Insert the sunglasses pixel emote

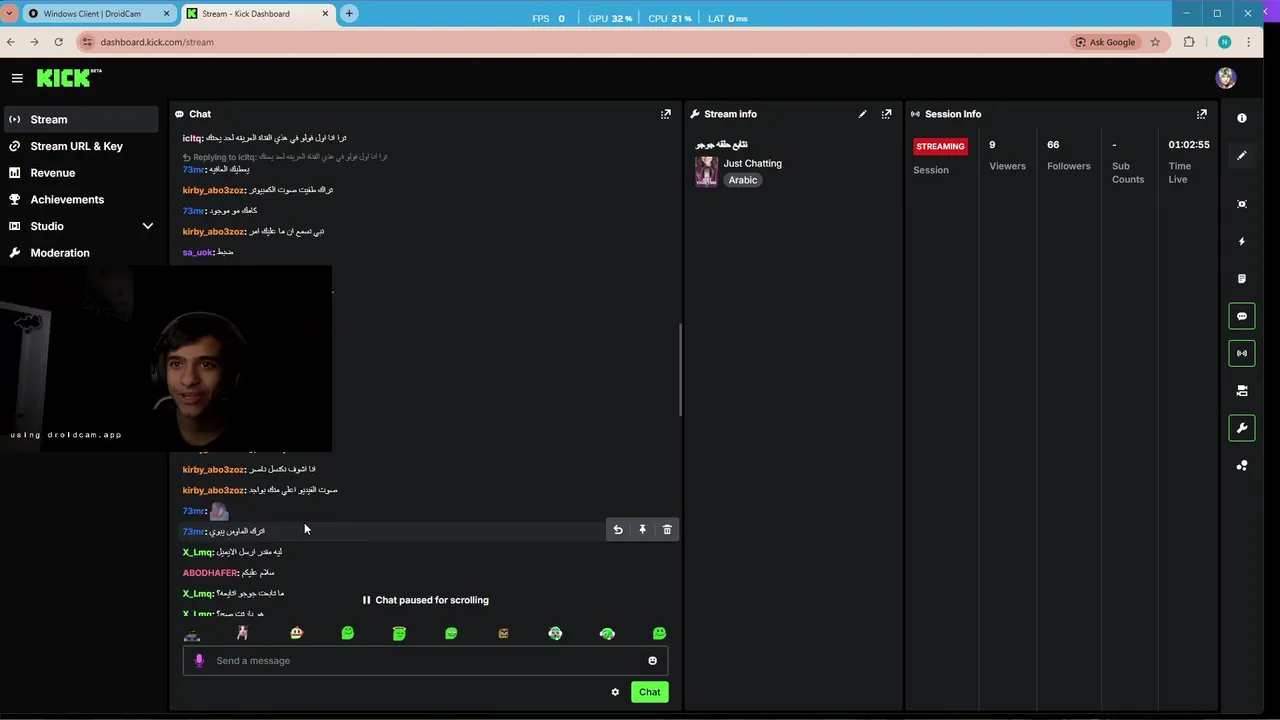click(x=192, y=634)
